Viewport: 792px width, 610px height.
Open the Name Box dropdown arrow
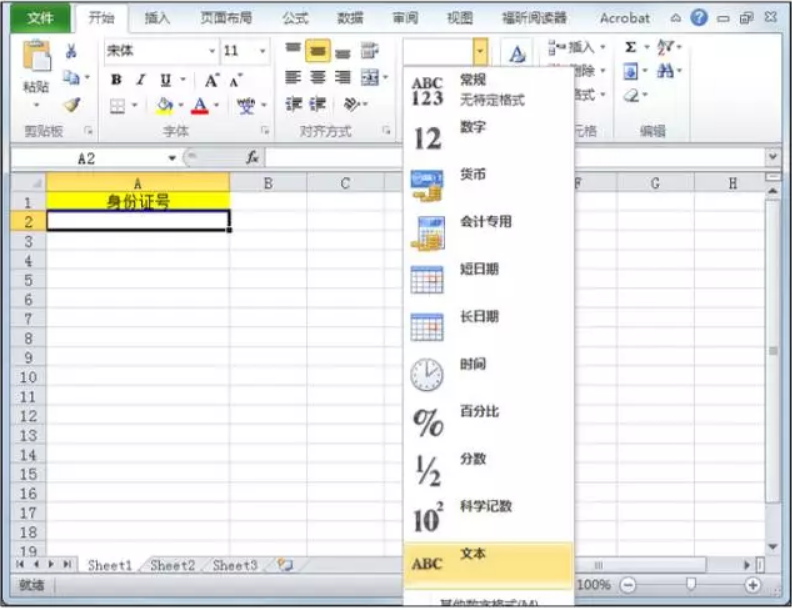[x=172, y=159]
